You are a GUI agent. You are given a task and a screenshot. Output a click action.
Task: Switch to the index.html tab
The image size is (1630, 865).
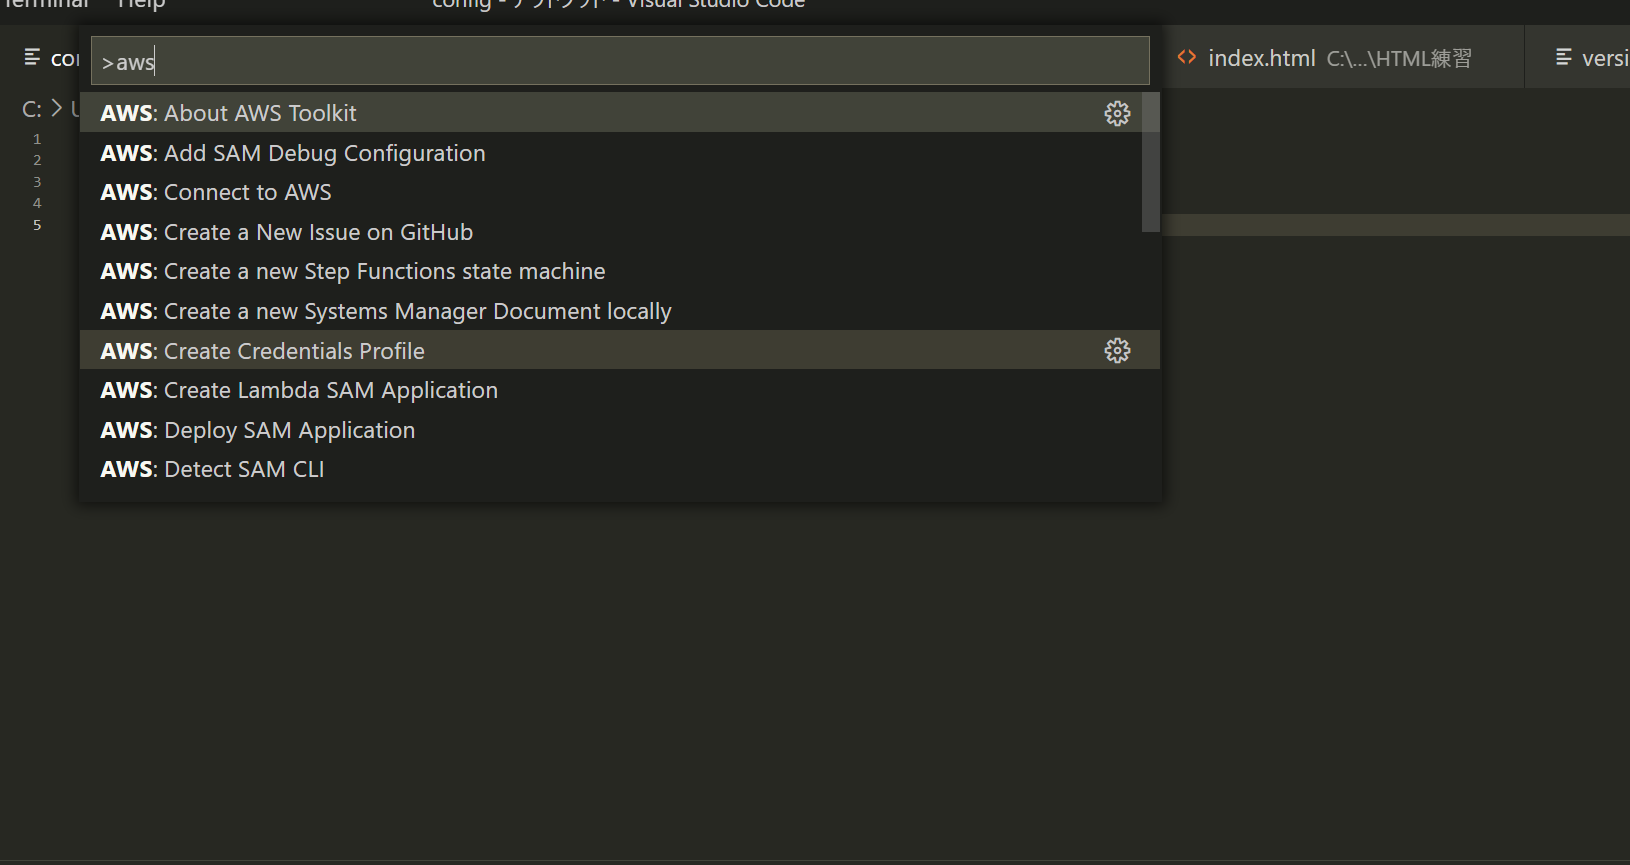point(1343,58)
